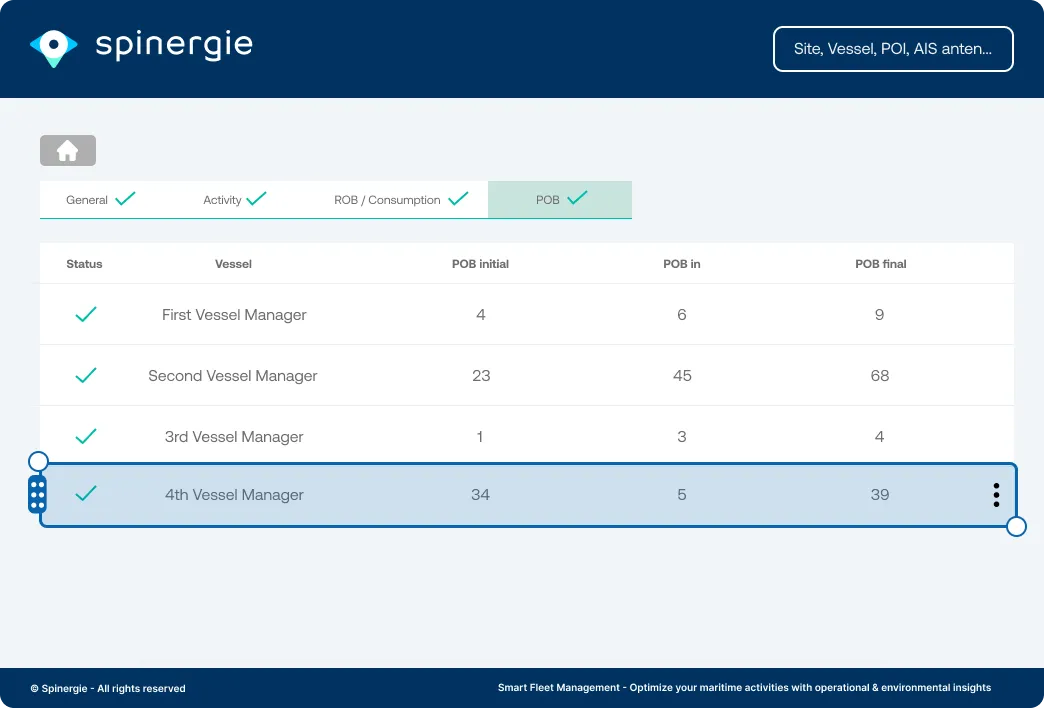Click the POB initial column header
Viewport: 1044px width, 708px height.
coord(480,264)
